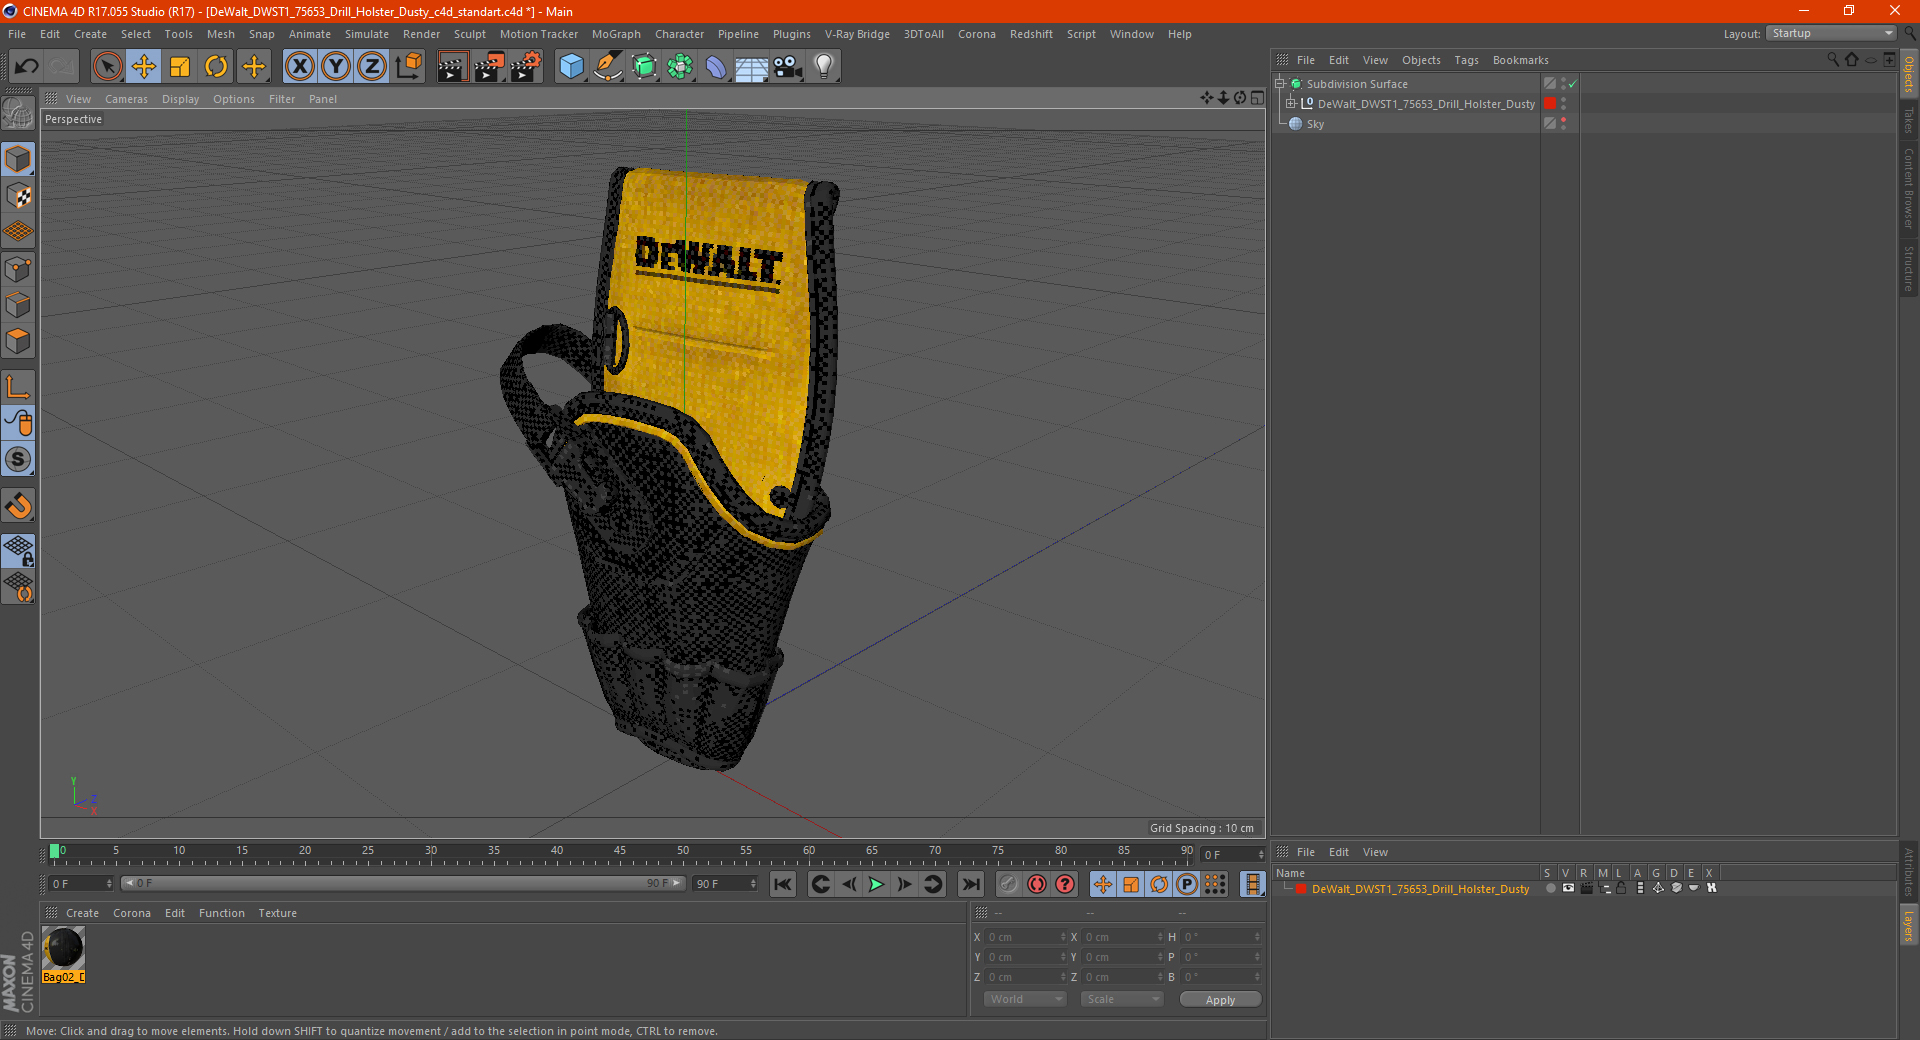Switch the coordinate system icon

(x=408, y=67)
